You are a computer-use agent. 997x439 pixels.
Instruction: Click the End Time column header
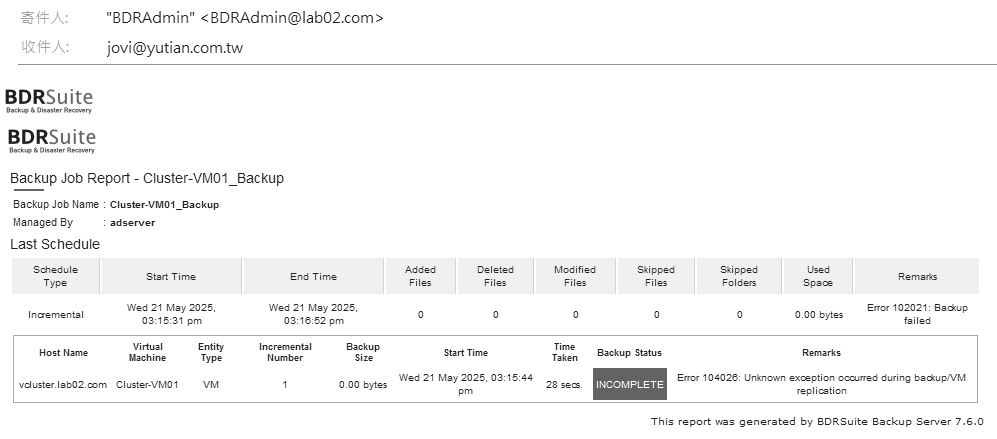[313, 276]
